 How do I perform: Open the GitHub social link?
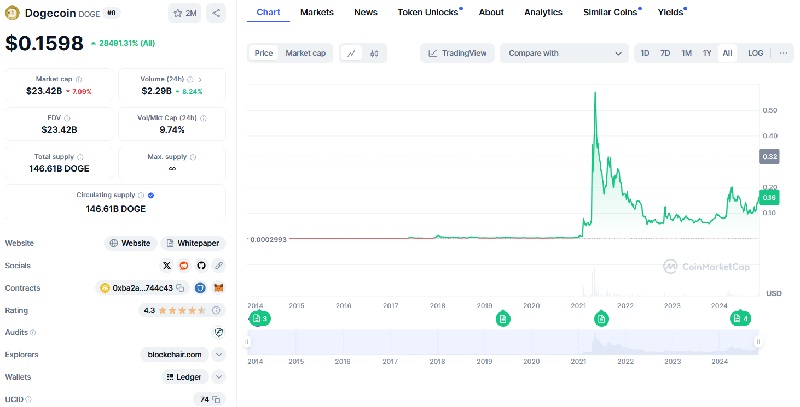(x=201, y=265)
